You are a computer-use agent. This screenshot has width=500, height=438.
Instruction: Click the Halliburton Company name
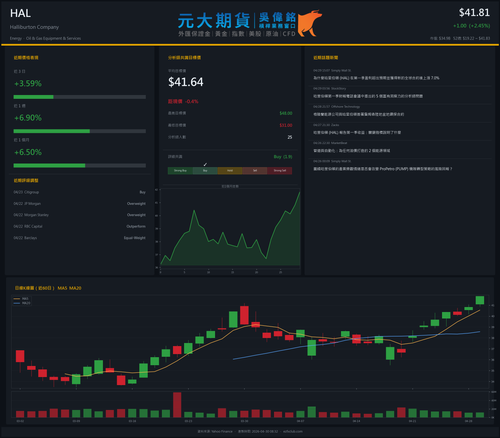click(34, 27)
